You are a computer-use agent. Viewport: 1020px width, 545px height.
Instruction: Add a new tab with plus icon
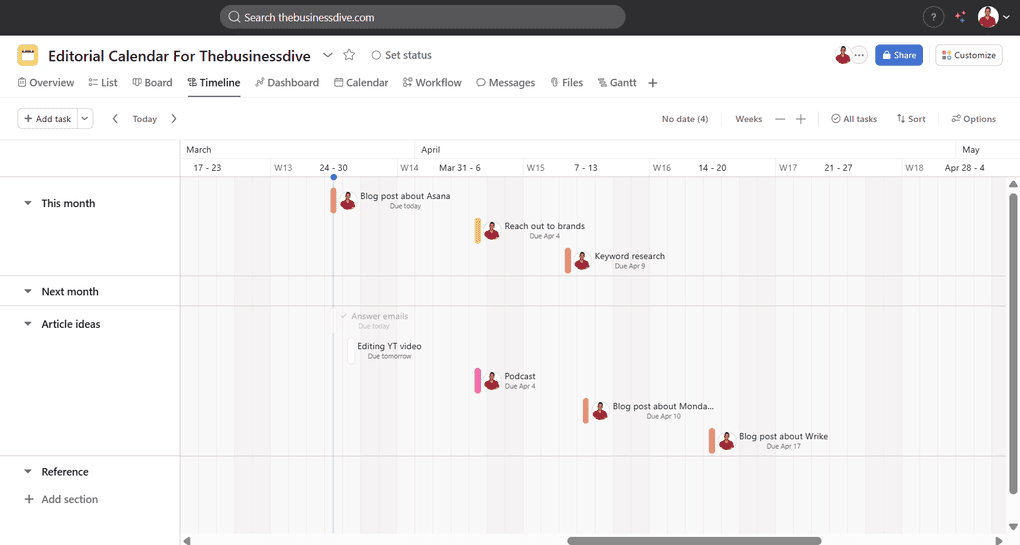652,83
